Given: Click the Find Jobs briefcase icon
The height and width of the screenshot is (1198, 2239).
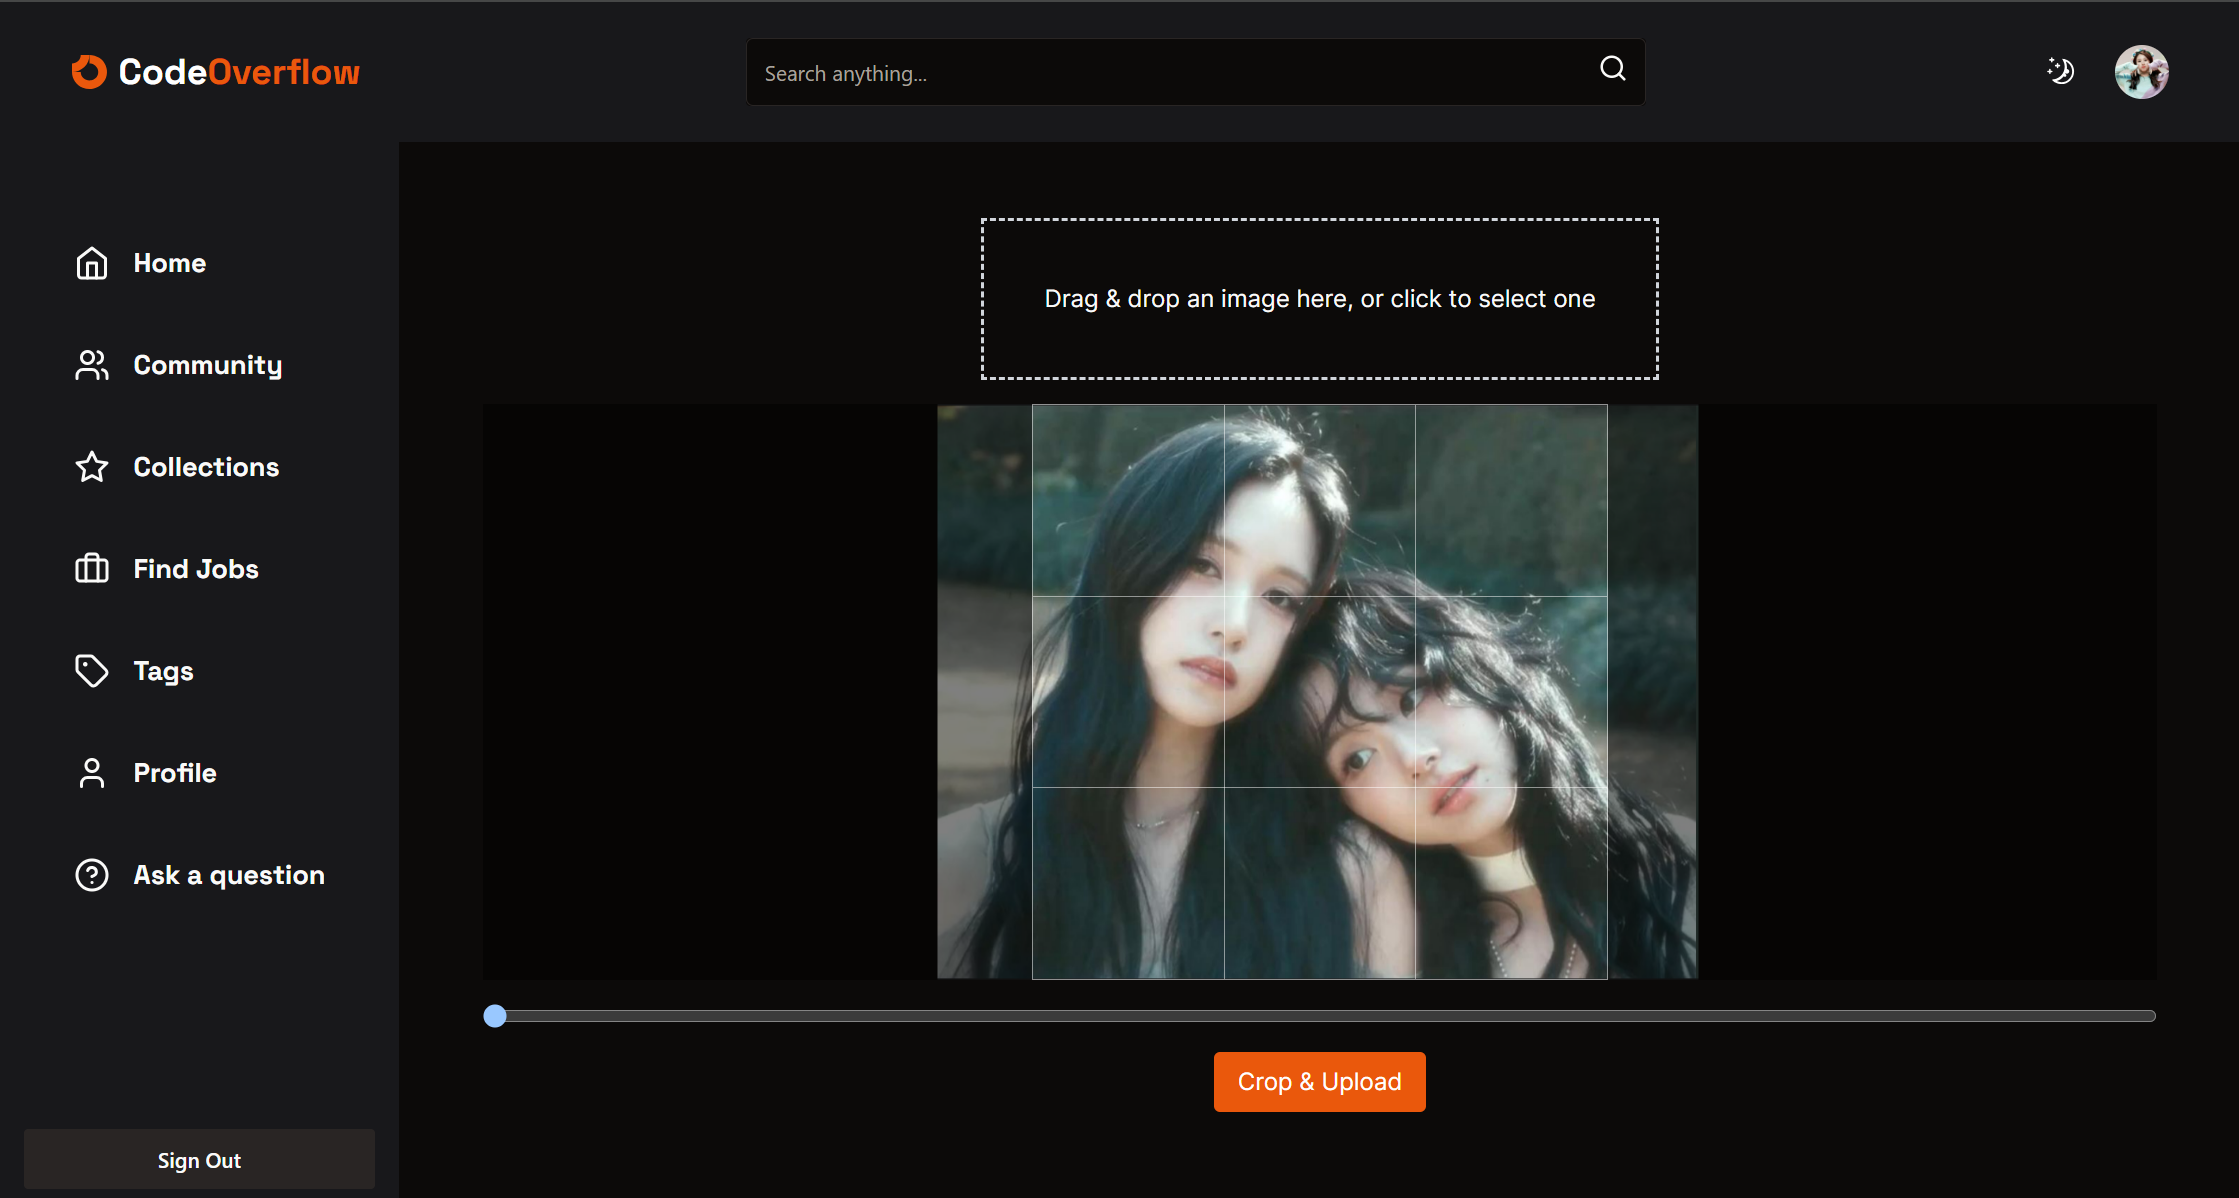Looking at the screenshot, I should point(92,569).
